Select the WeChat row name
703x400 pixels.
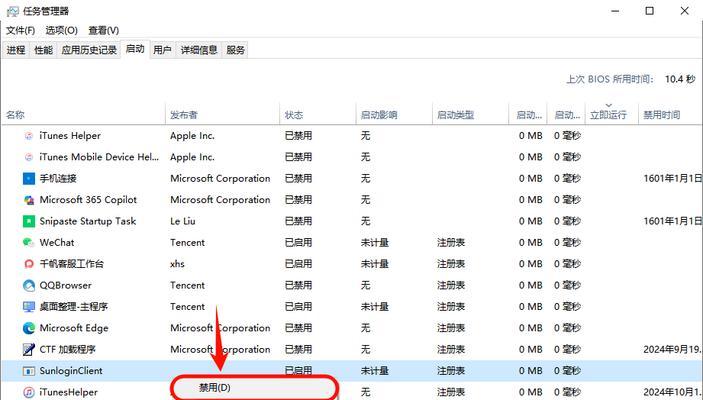pos(57,243)
